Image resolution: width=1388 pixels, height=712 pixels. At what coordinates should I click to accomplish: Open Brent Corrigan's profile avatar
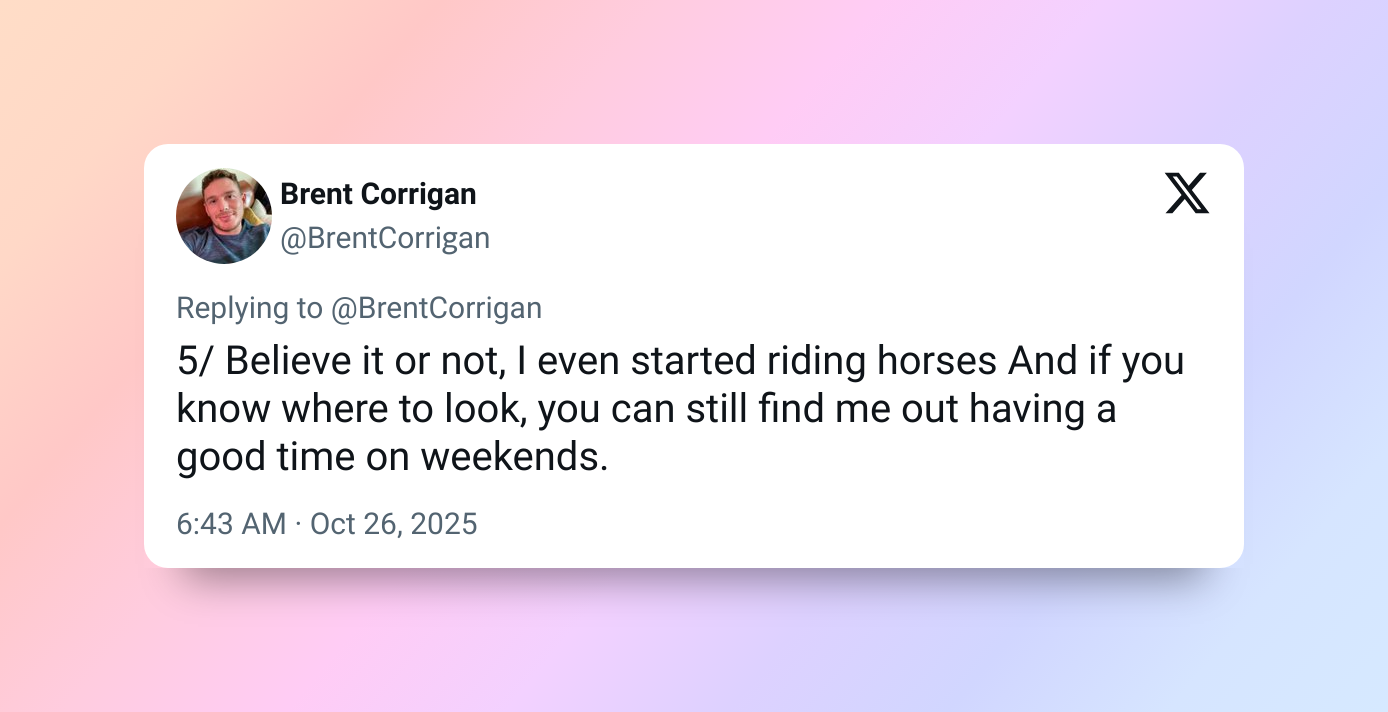[224, 216]
